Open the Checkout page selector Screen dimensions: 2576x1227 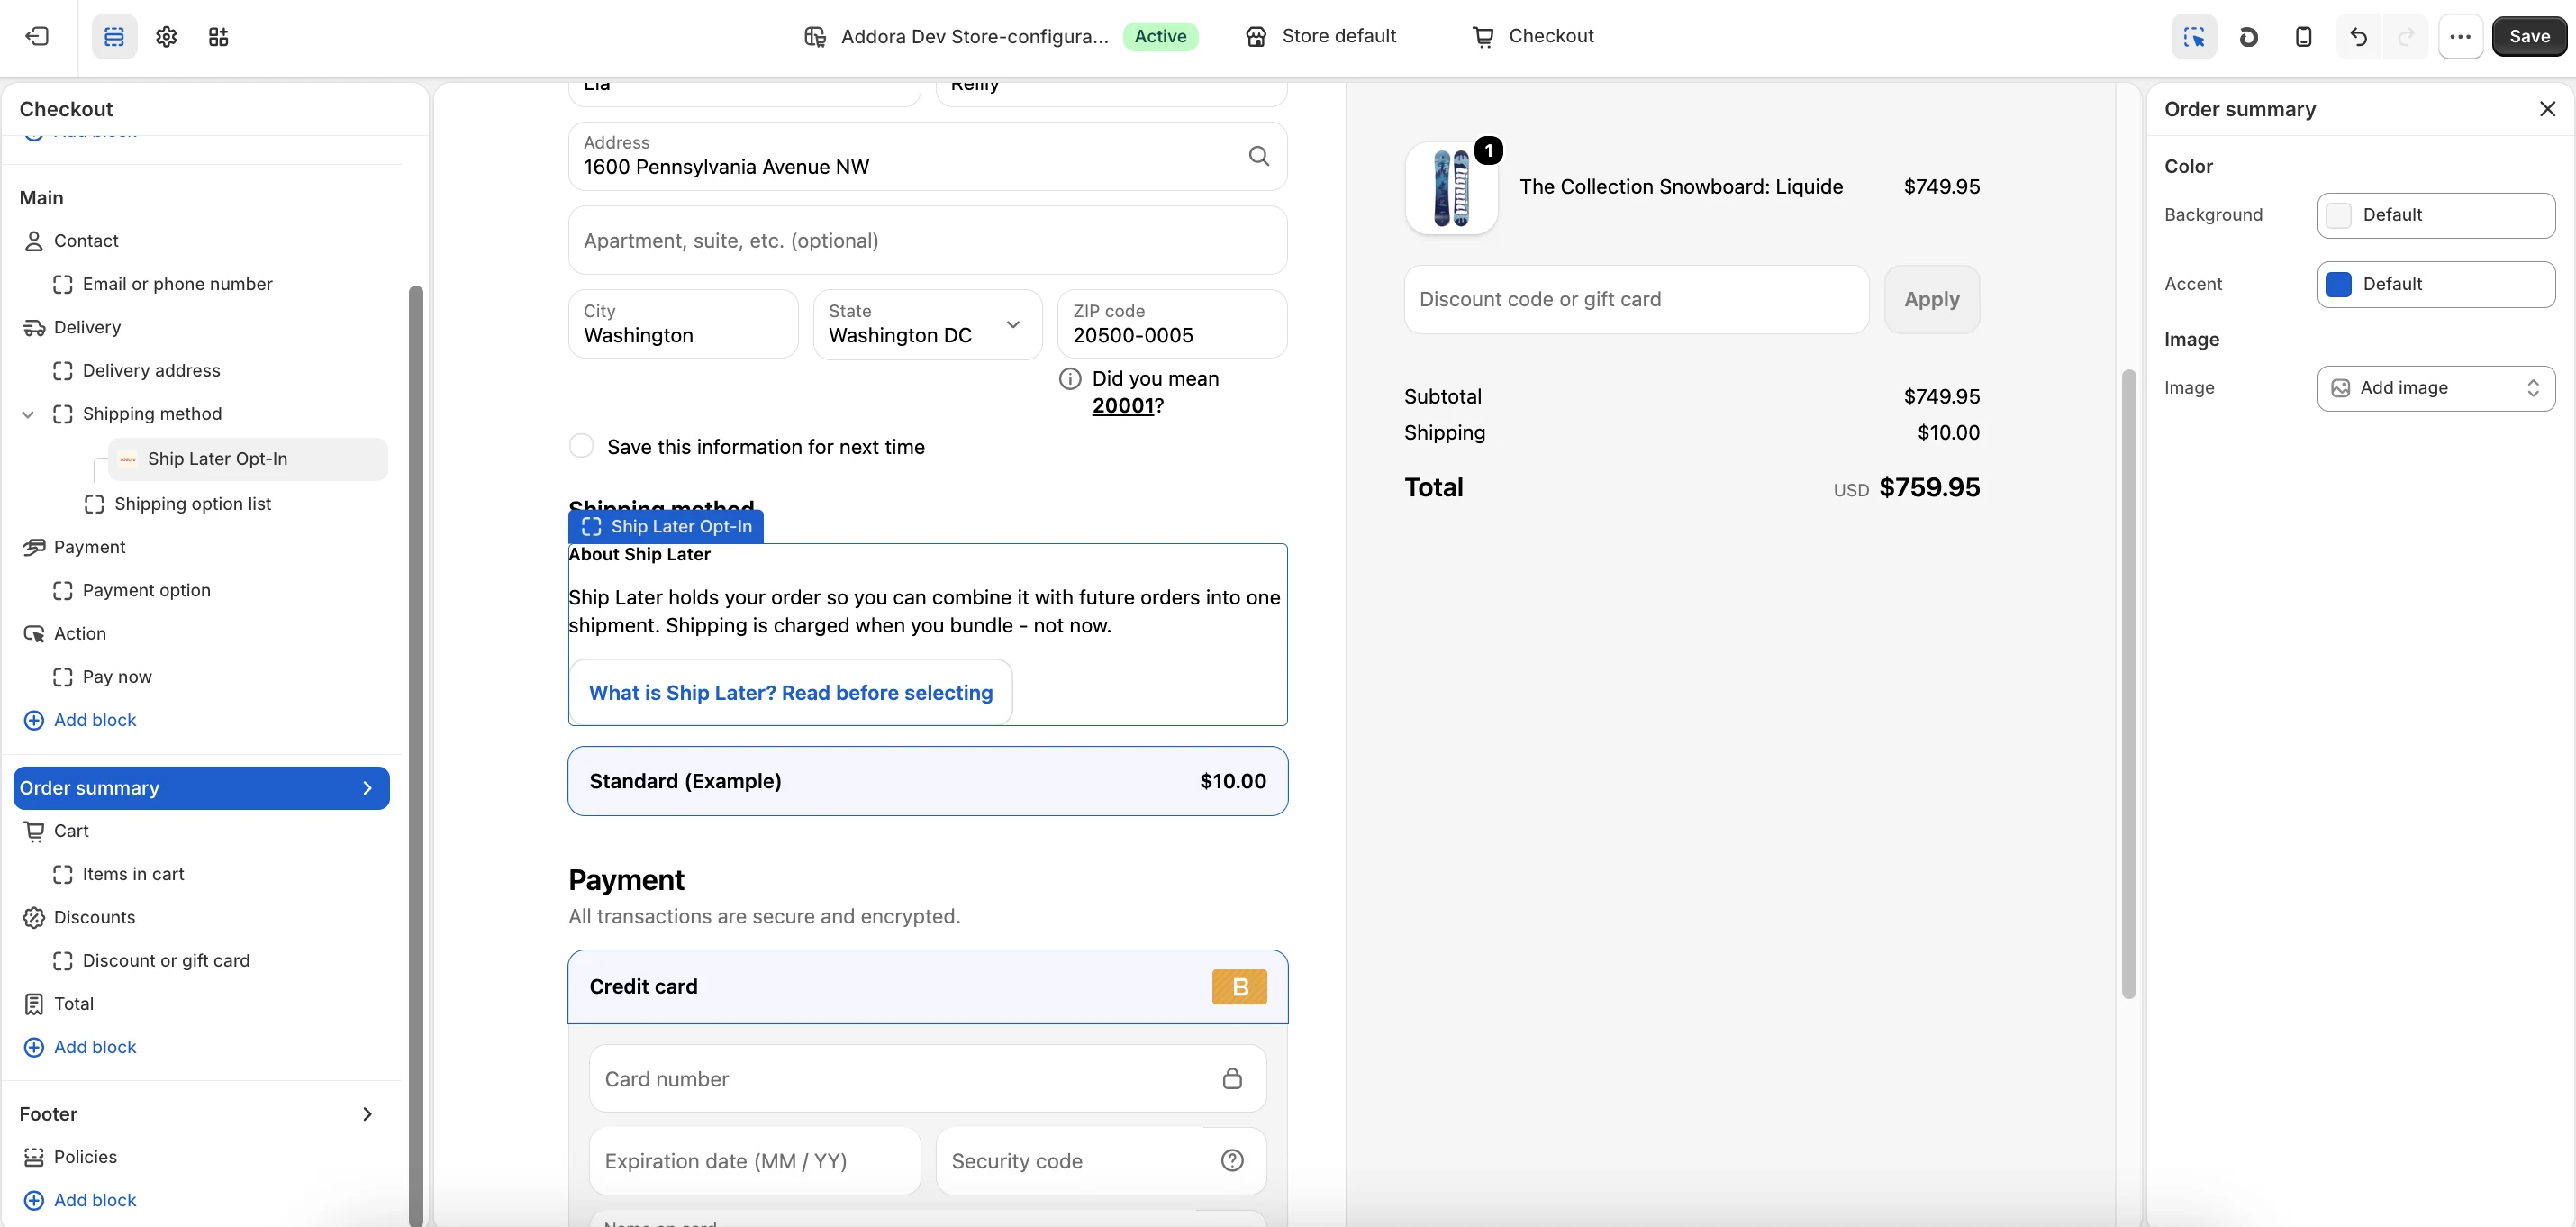pyautogui.click(x=1533, y=36)
